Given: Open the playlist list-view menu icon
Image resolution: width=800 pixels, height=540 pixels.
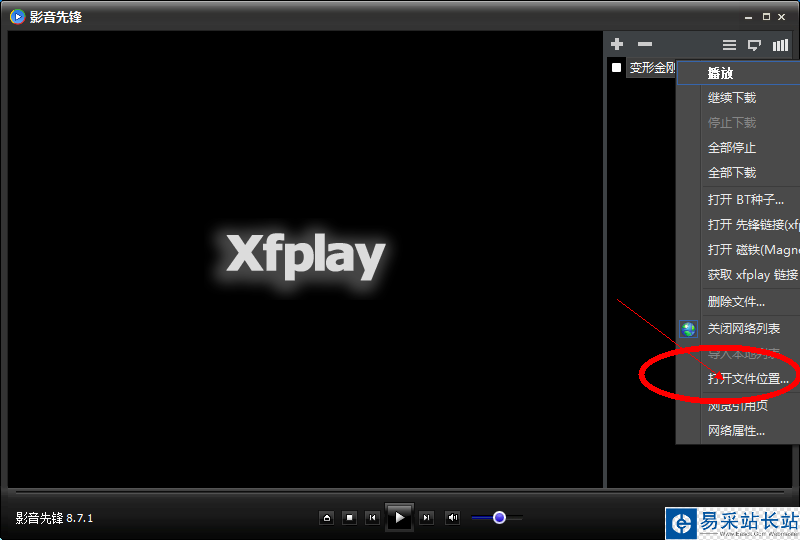Looking at the screenshot, I should 729,45.
